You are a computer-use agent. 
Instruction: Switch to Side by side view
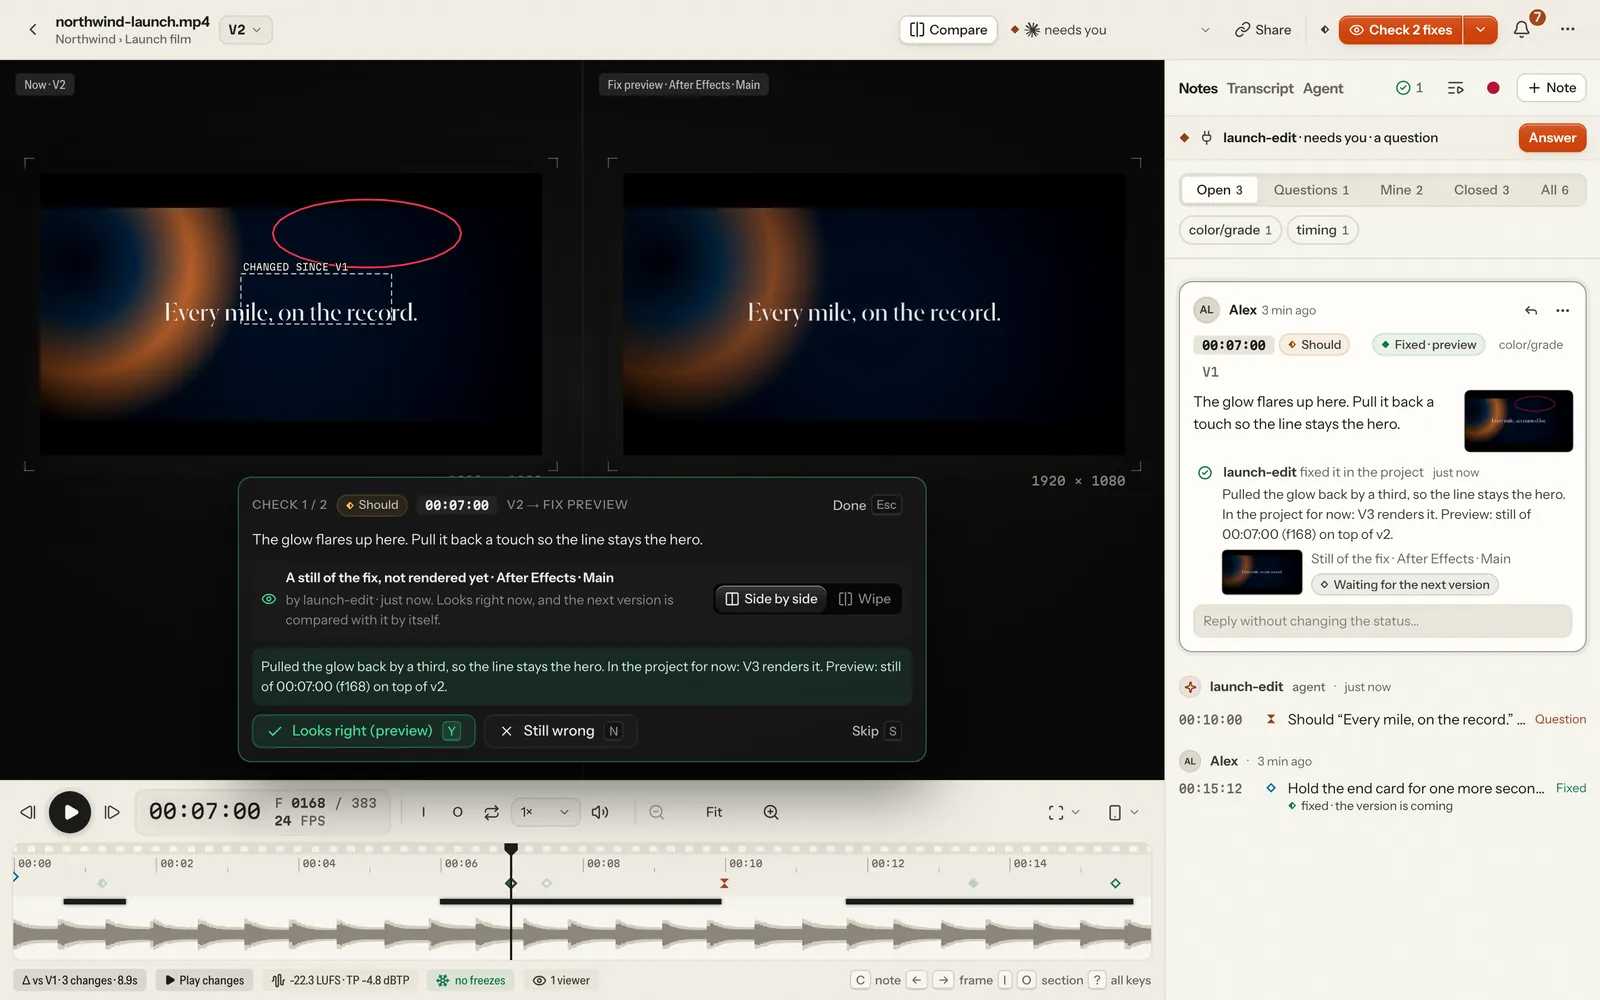(x=771, y=599)
